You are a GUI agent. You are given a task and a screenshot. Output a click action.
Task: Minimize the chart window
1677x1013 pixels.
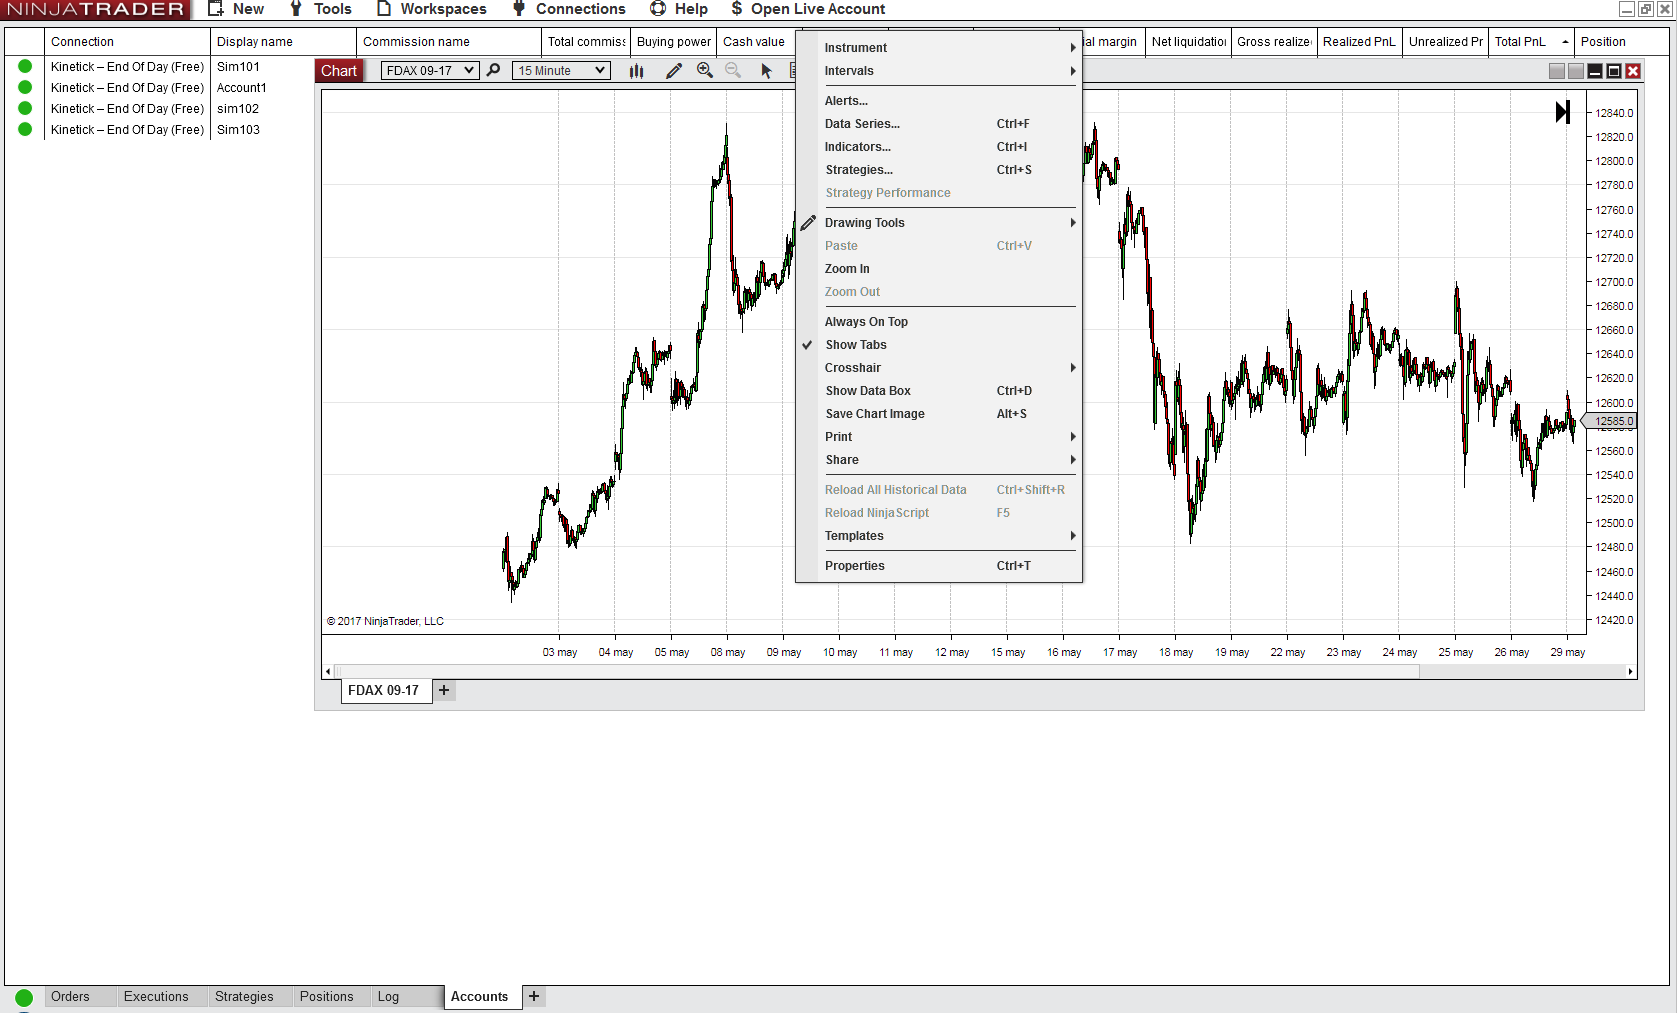(x=1595, y=71)
